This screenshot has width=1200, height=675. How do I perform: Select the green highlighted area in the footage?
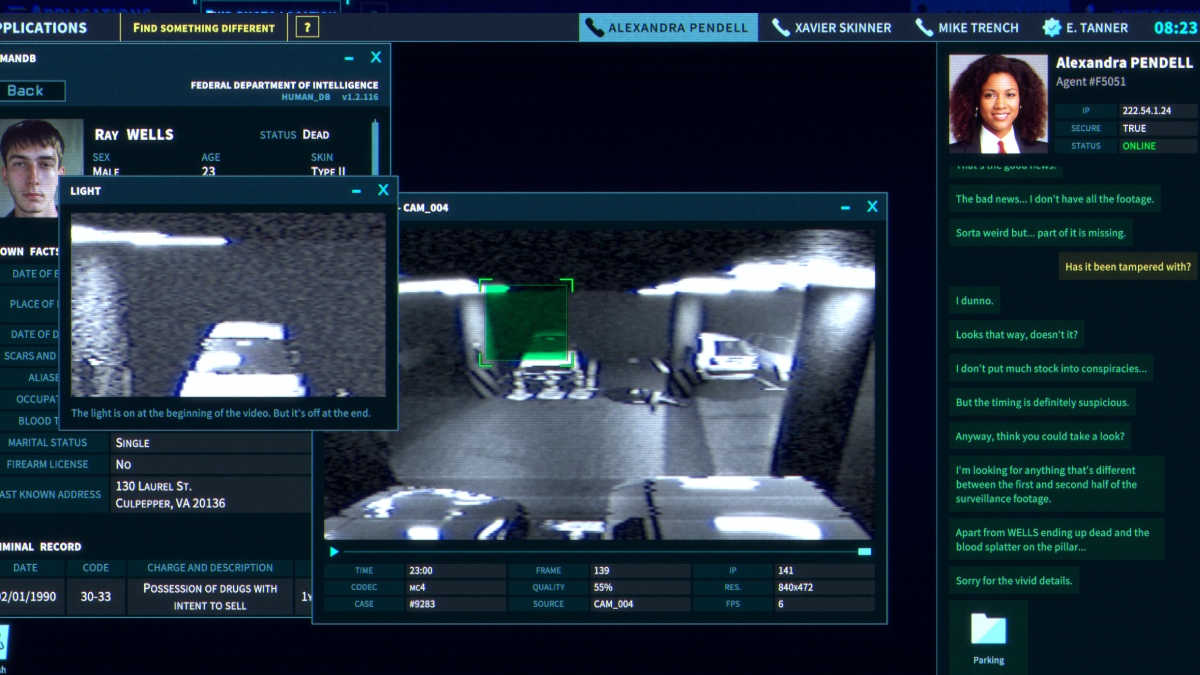tap(526, 323)
